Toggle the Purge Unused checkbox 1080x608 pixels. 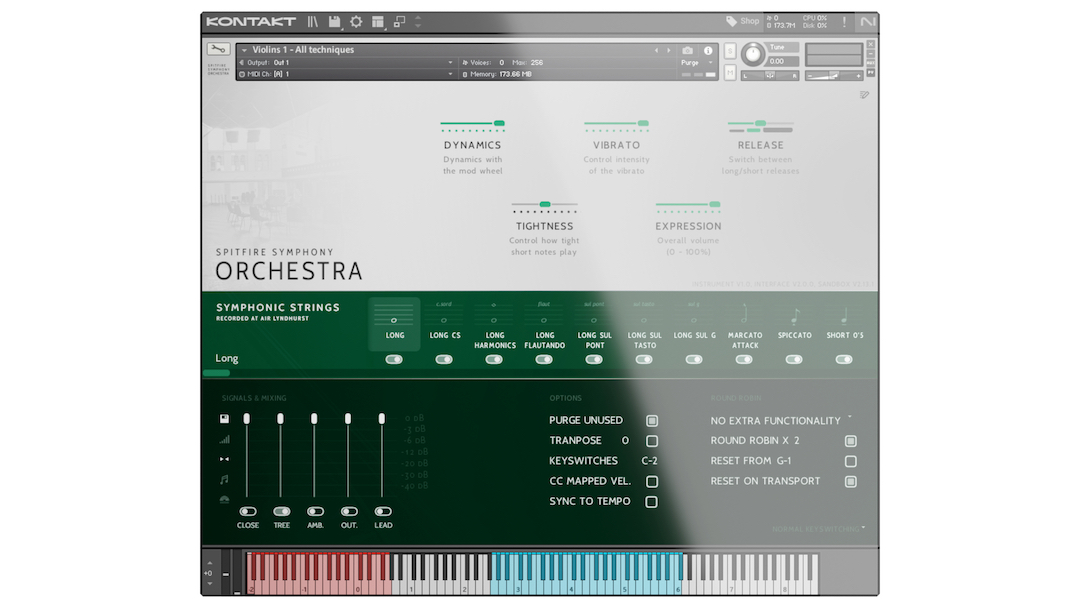tap(652, 421)
